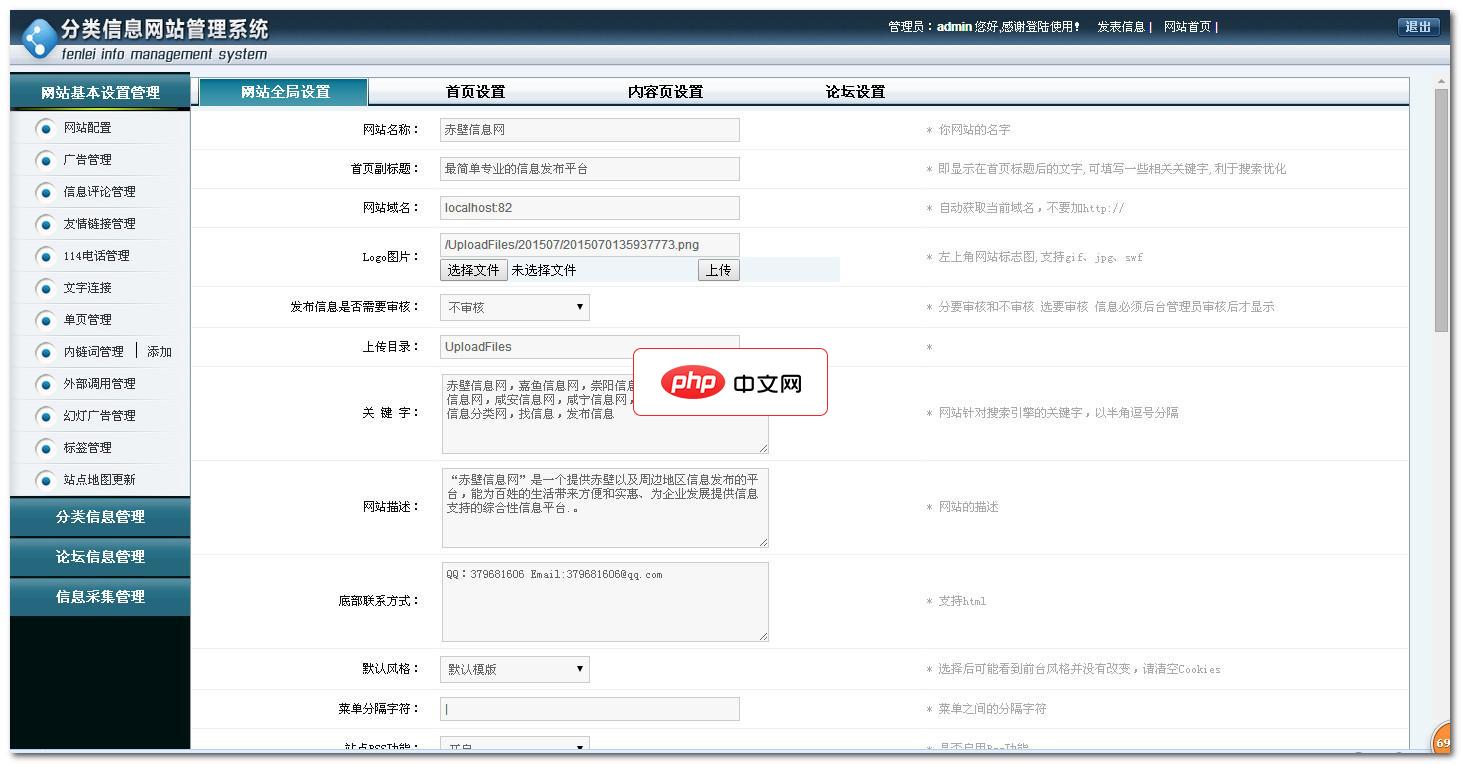The image size is (1461, 764).
Task: Open 单页管理 in sidebar
Action: click(x=87, y=319)
